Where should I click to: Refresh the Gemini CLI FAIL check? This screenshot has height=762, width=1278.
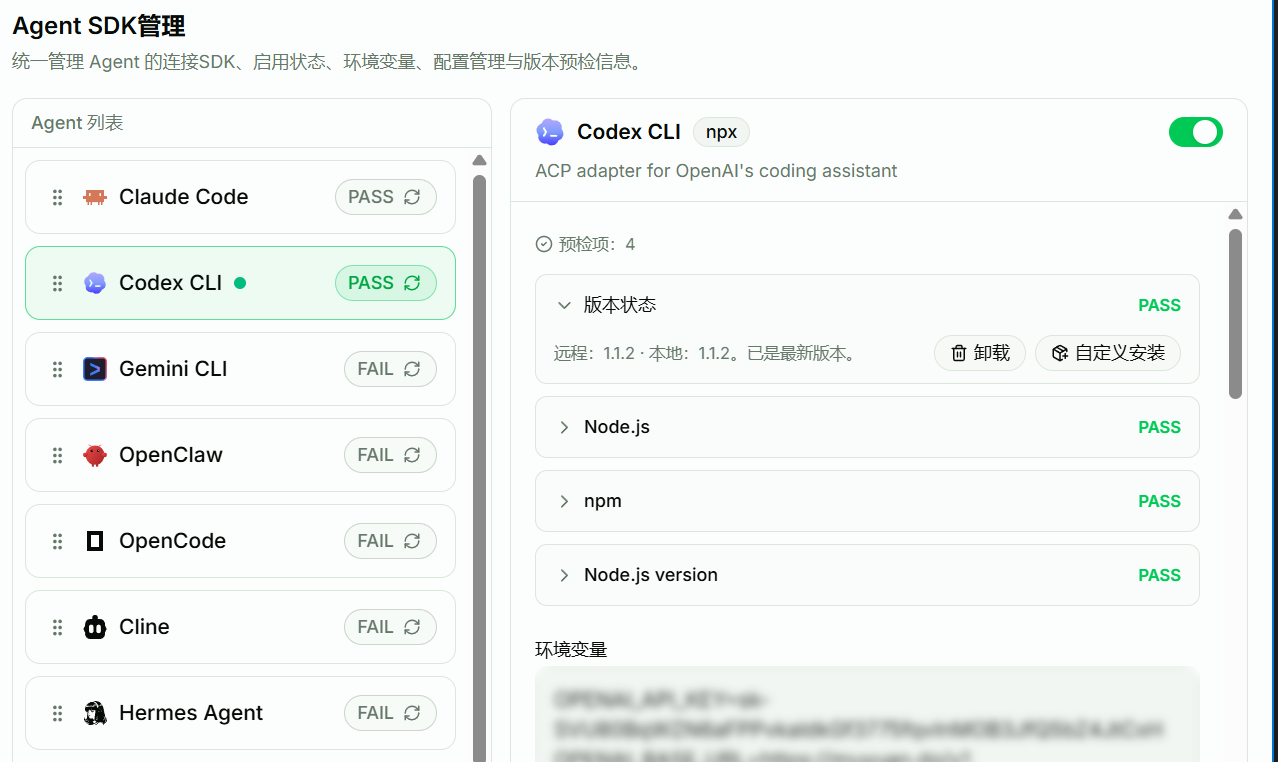coord(412,369)
